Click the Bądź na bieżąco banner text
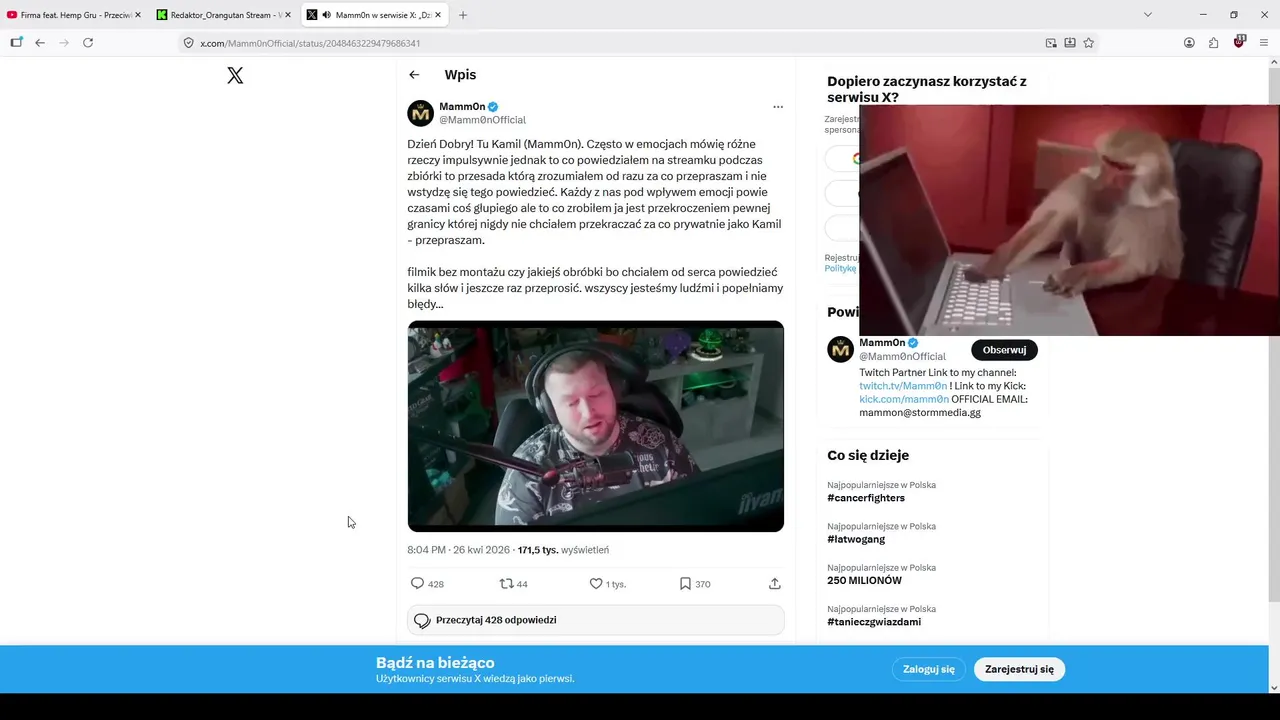Image resolution: width=1280 pixels, height=720 pixels. tap(435, 663)
